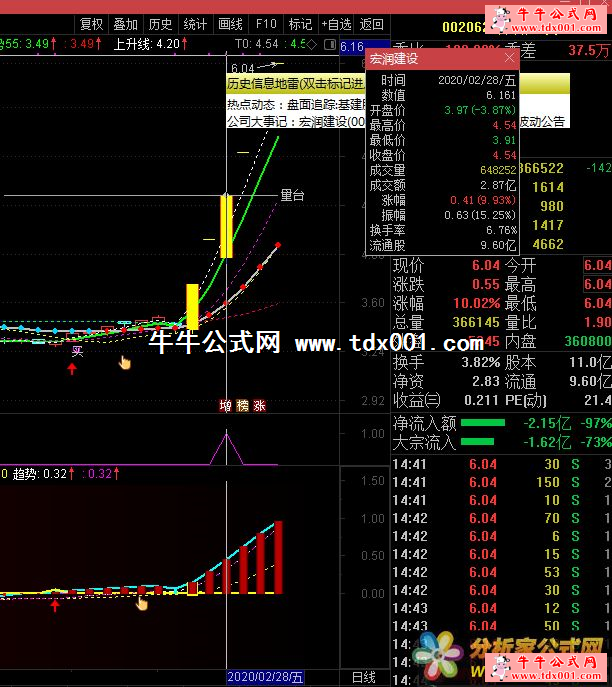Image resolution: width=612 pixels, height=687 pixels.
Task: Click the tall yellow candlestick near 重台
Action: pos(226,227)
